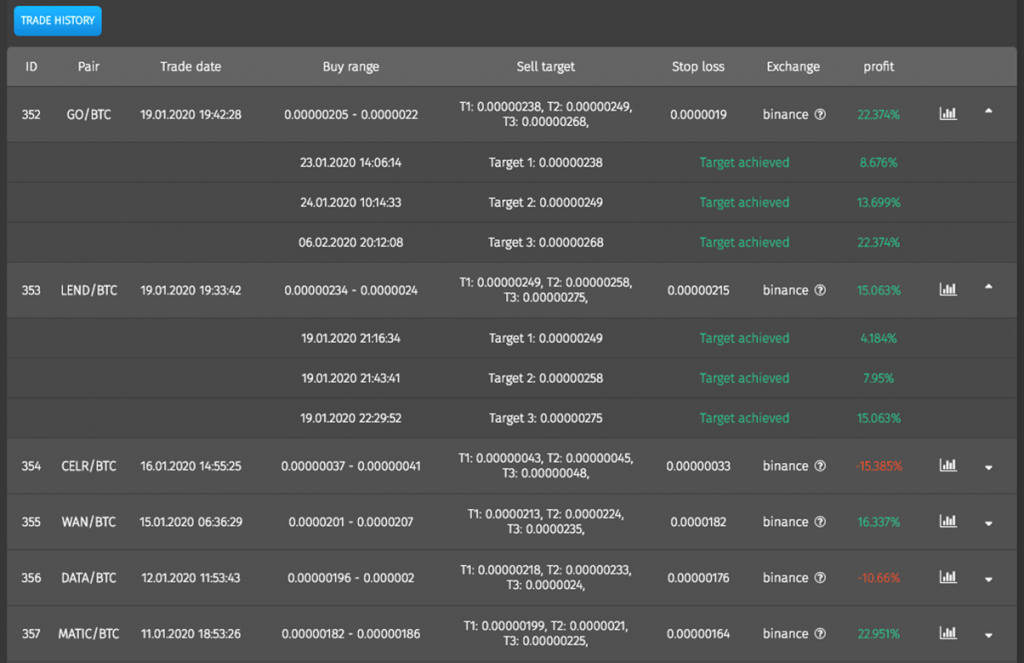Expand the MATIC/BTC trade details
The image size is (1024, 663).
[989, 636]
